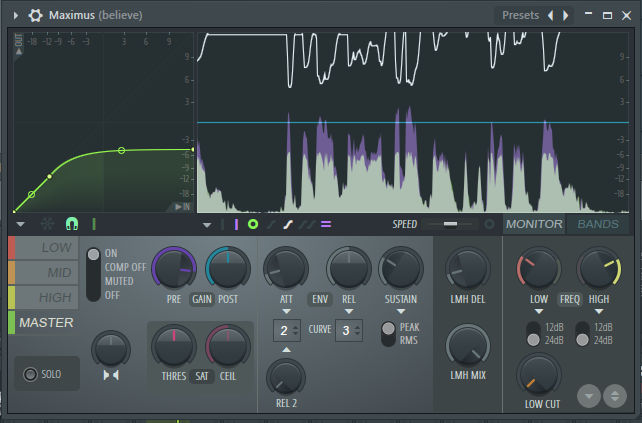The width and height of the screenshot is (642, 423).
Task: Click the CEIL saturation knob
Action: [x=228, y=347]
